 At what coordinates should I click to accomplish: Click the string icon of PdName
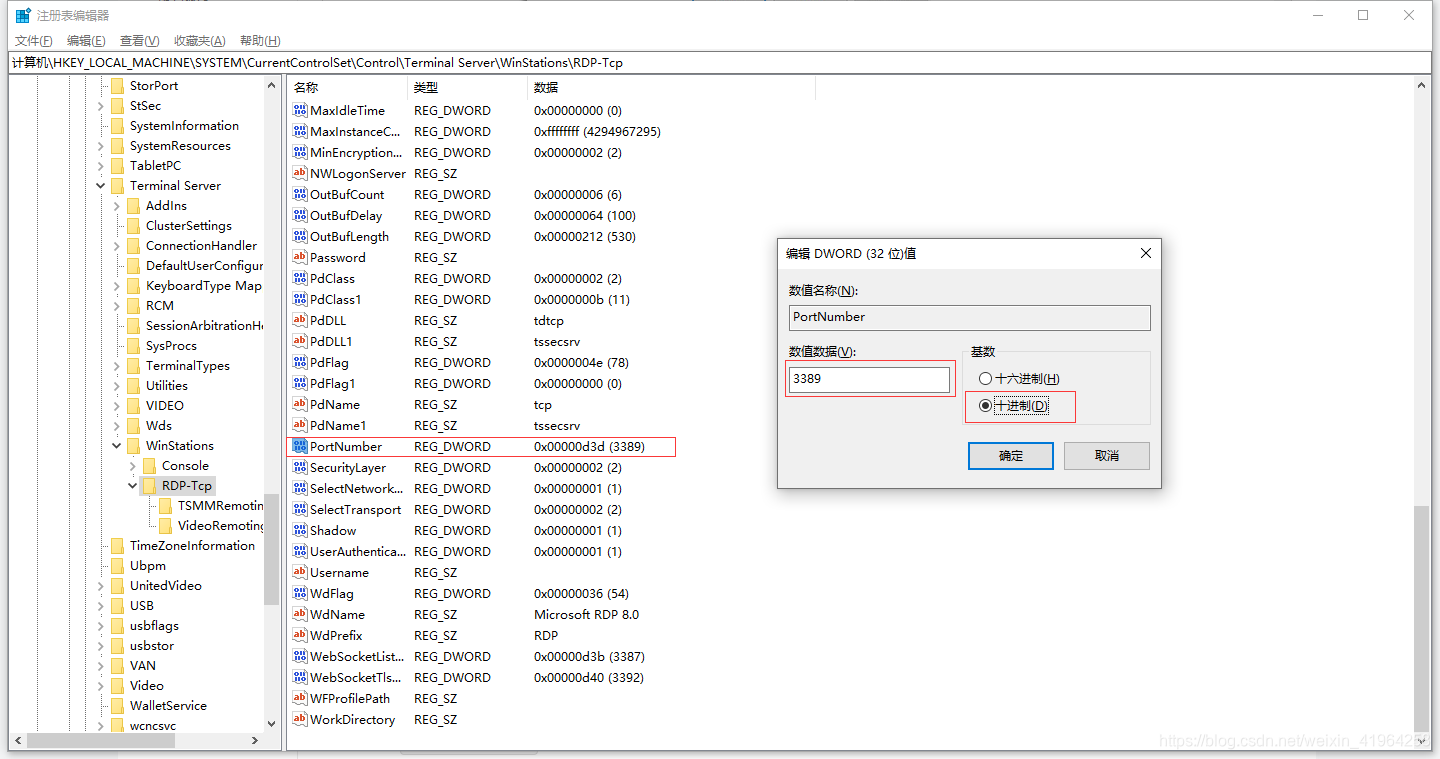300,404
